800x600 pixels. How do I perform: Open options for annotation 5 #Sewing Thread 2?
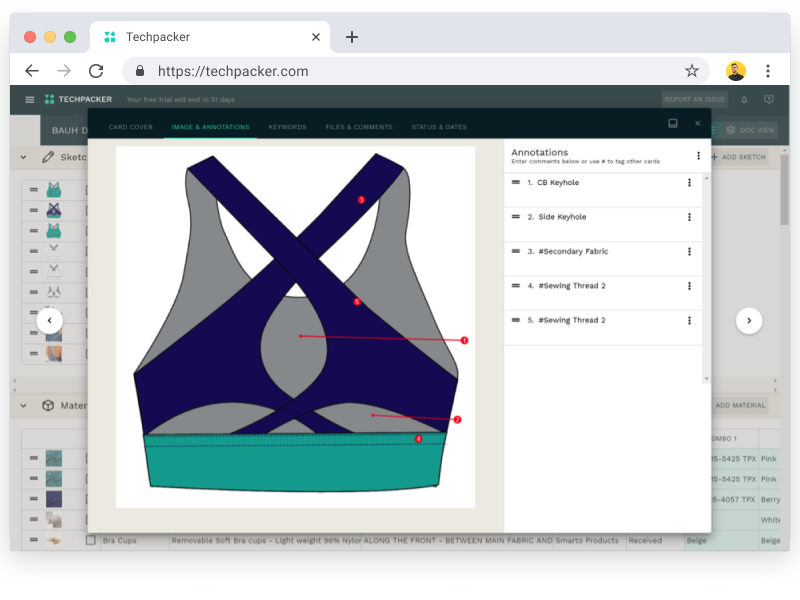(689, 320)
